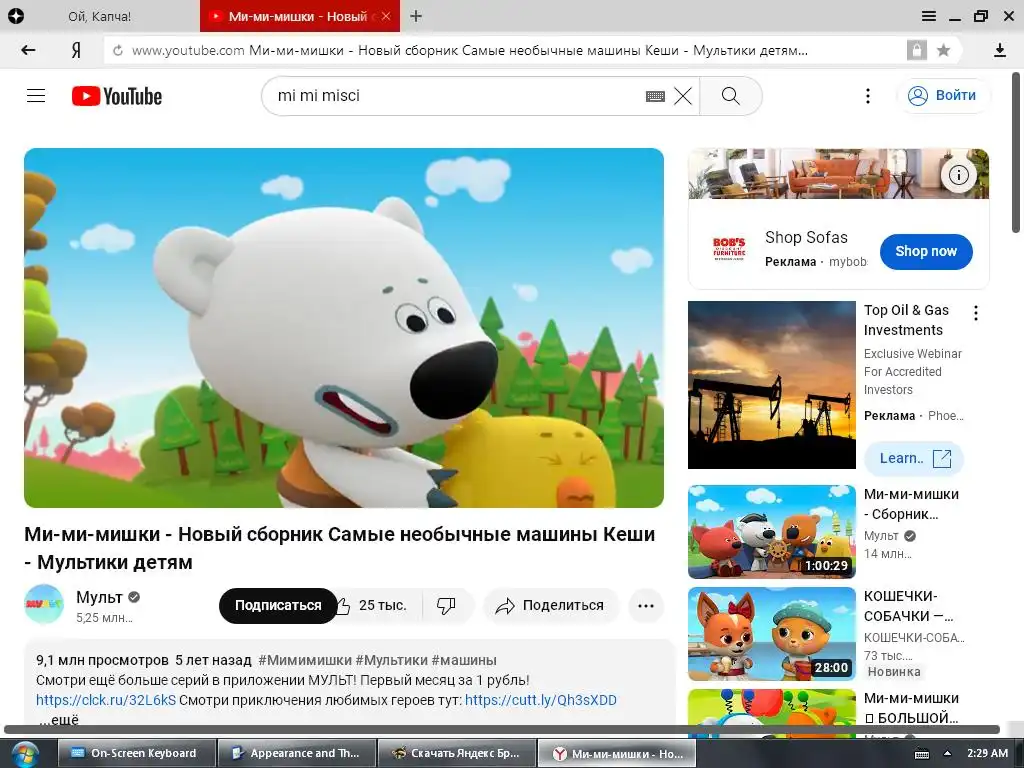The image size is (1024, 768).
Task: Open the ad info icon on sofa banner
Action: coord(958,175)
